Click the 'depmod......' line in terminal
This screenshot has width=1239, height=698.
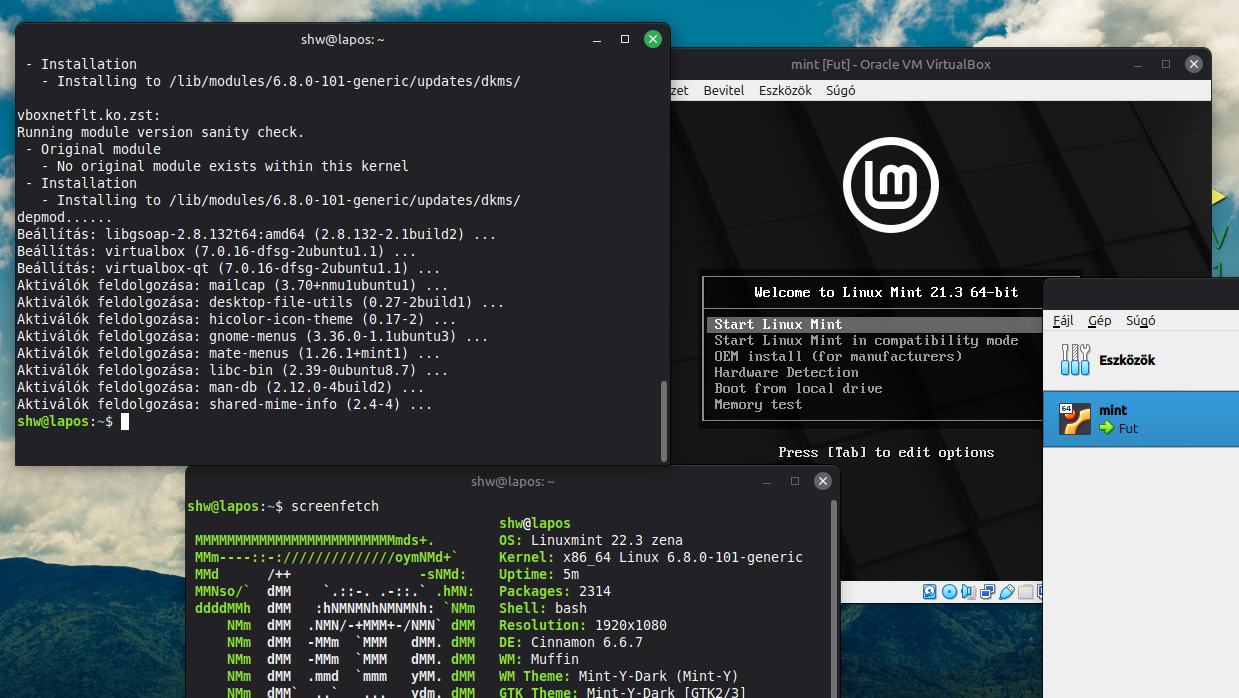coord(65,217)
